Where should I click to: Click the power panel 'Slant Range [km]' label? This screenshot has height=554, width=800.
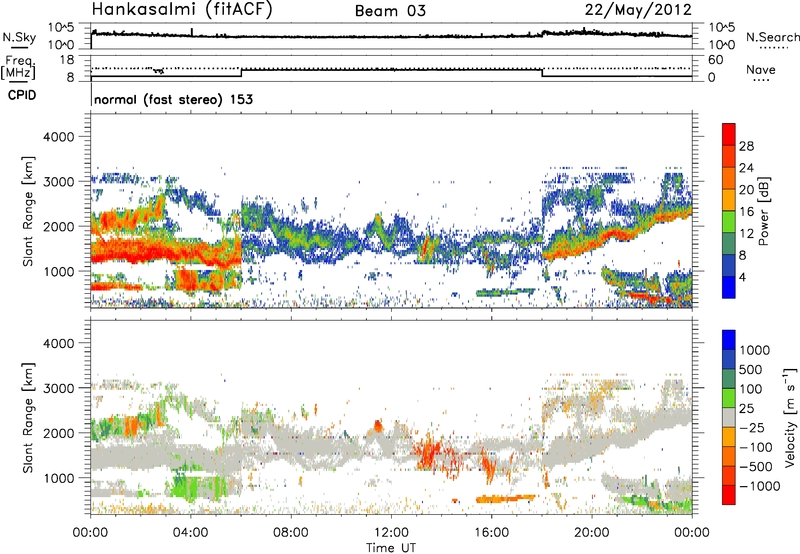(28, 211)
